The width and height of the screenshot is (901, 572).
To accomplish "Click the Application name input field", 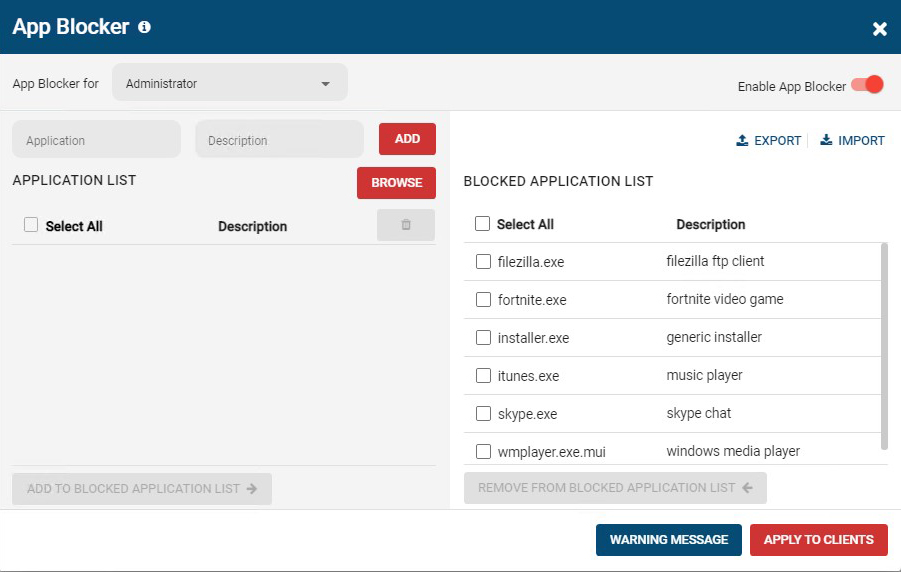I will tap(96, 141).
